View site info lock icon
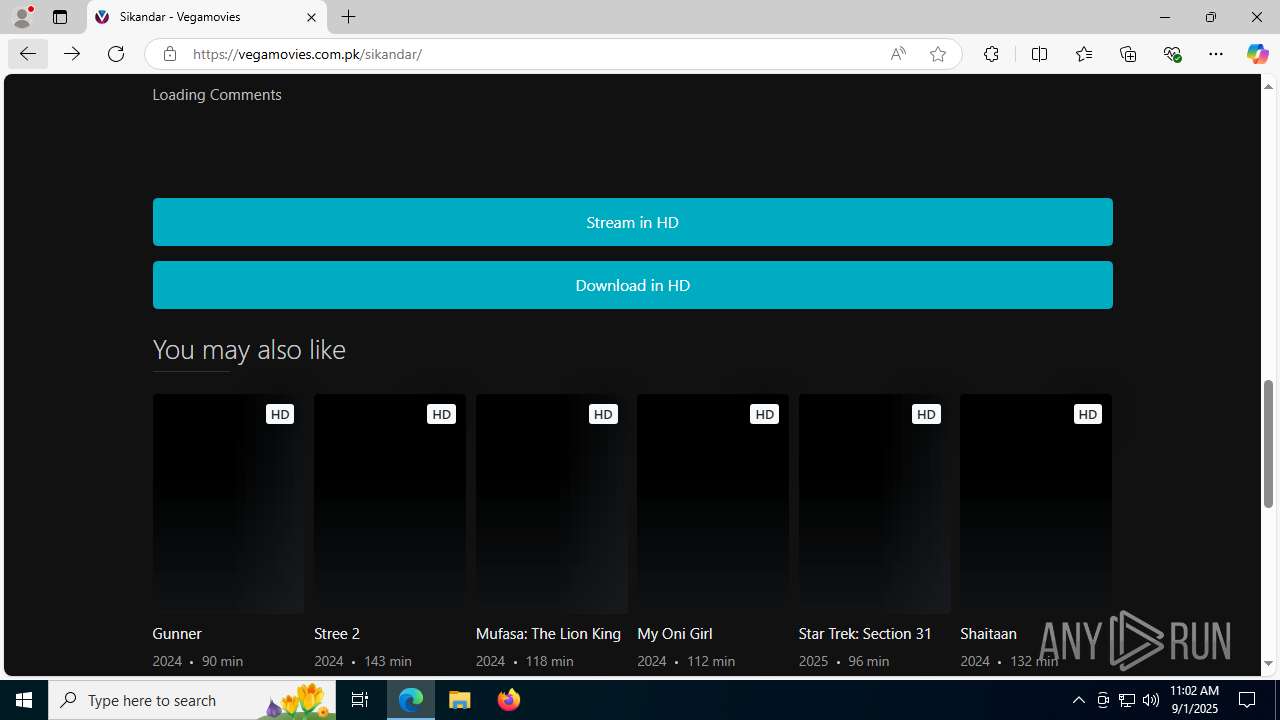This screenshot has height=720, width=1280. click(x=170, y=54)
